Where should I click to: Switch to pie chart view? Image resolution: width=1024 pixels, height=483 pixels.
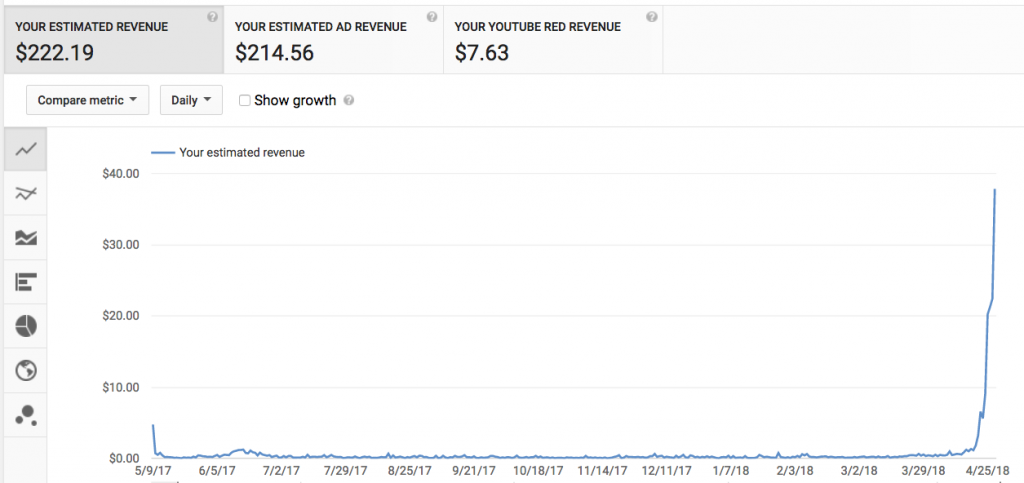point(26,326)
